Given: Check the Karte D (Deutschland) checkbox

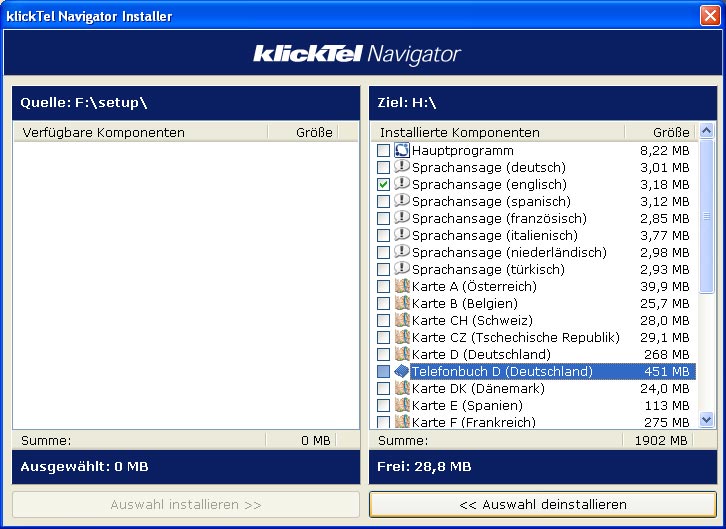Looking at the screenshot, I should click(x=384, y=355).
